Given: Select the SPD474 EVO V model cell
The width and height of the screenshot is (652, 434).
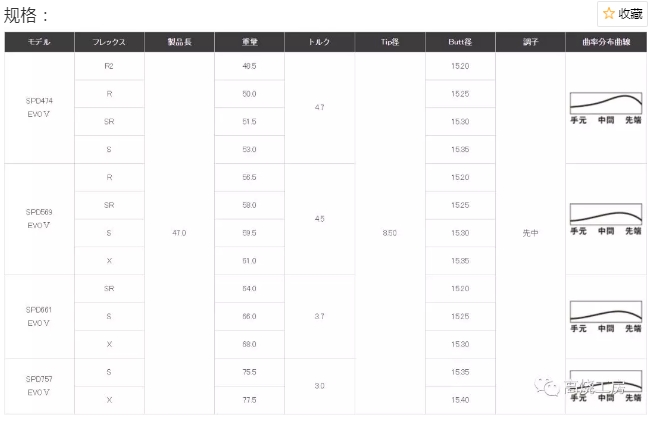Looking at the screenshot, I should (x=39, y=107).
